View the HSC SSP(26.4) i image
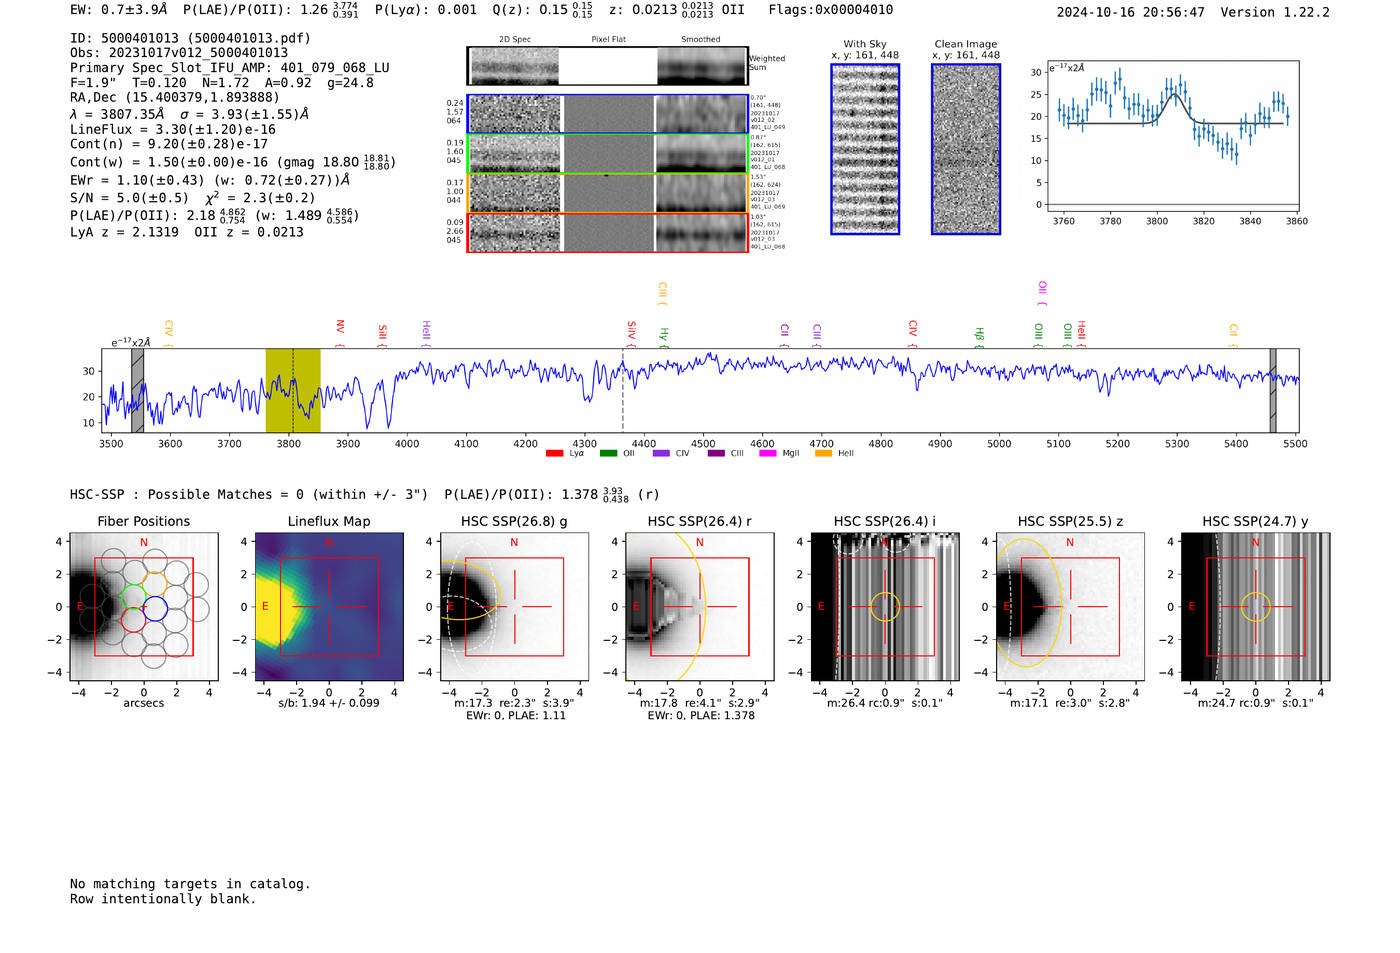The image size is (1400, 953). (885, 607)
